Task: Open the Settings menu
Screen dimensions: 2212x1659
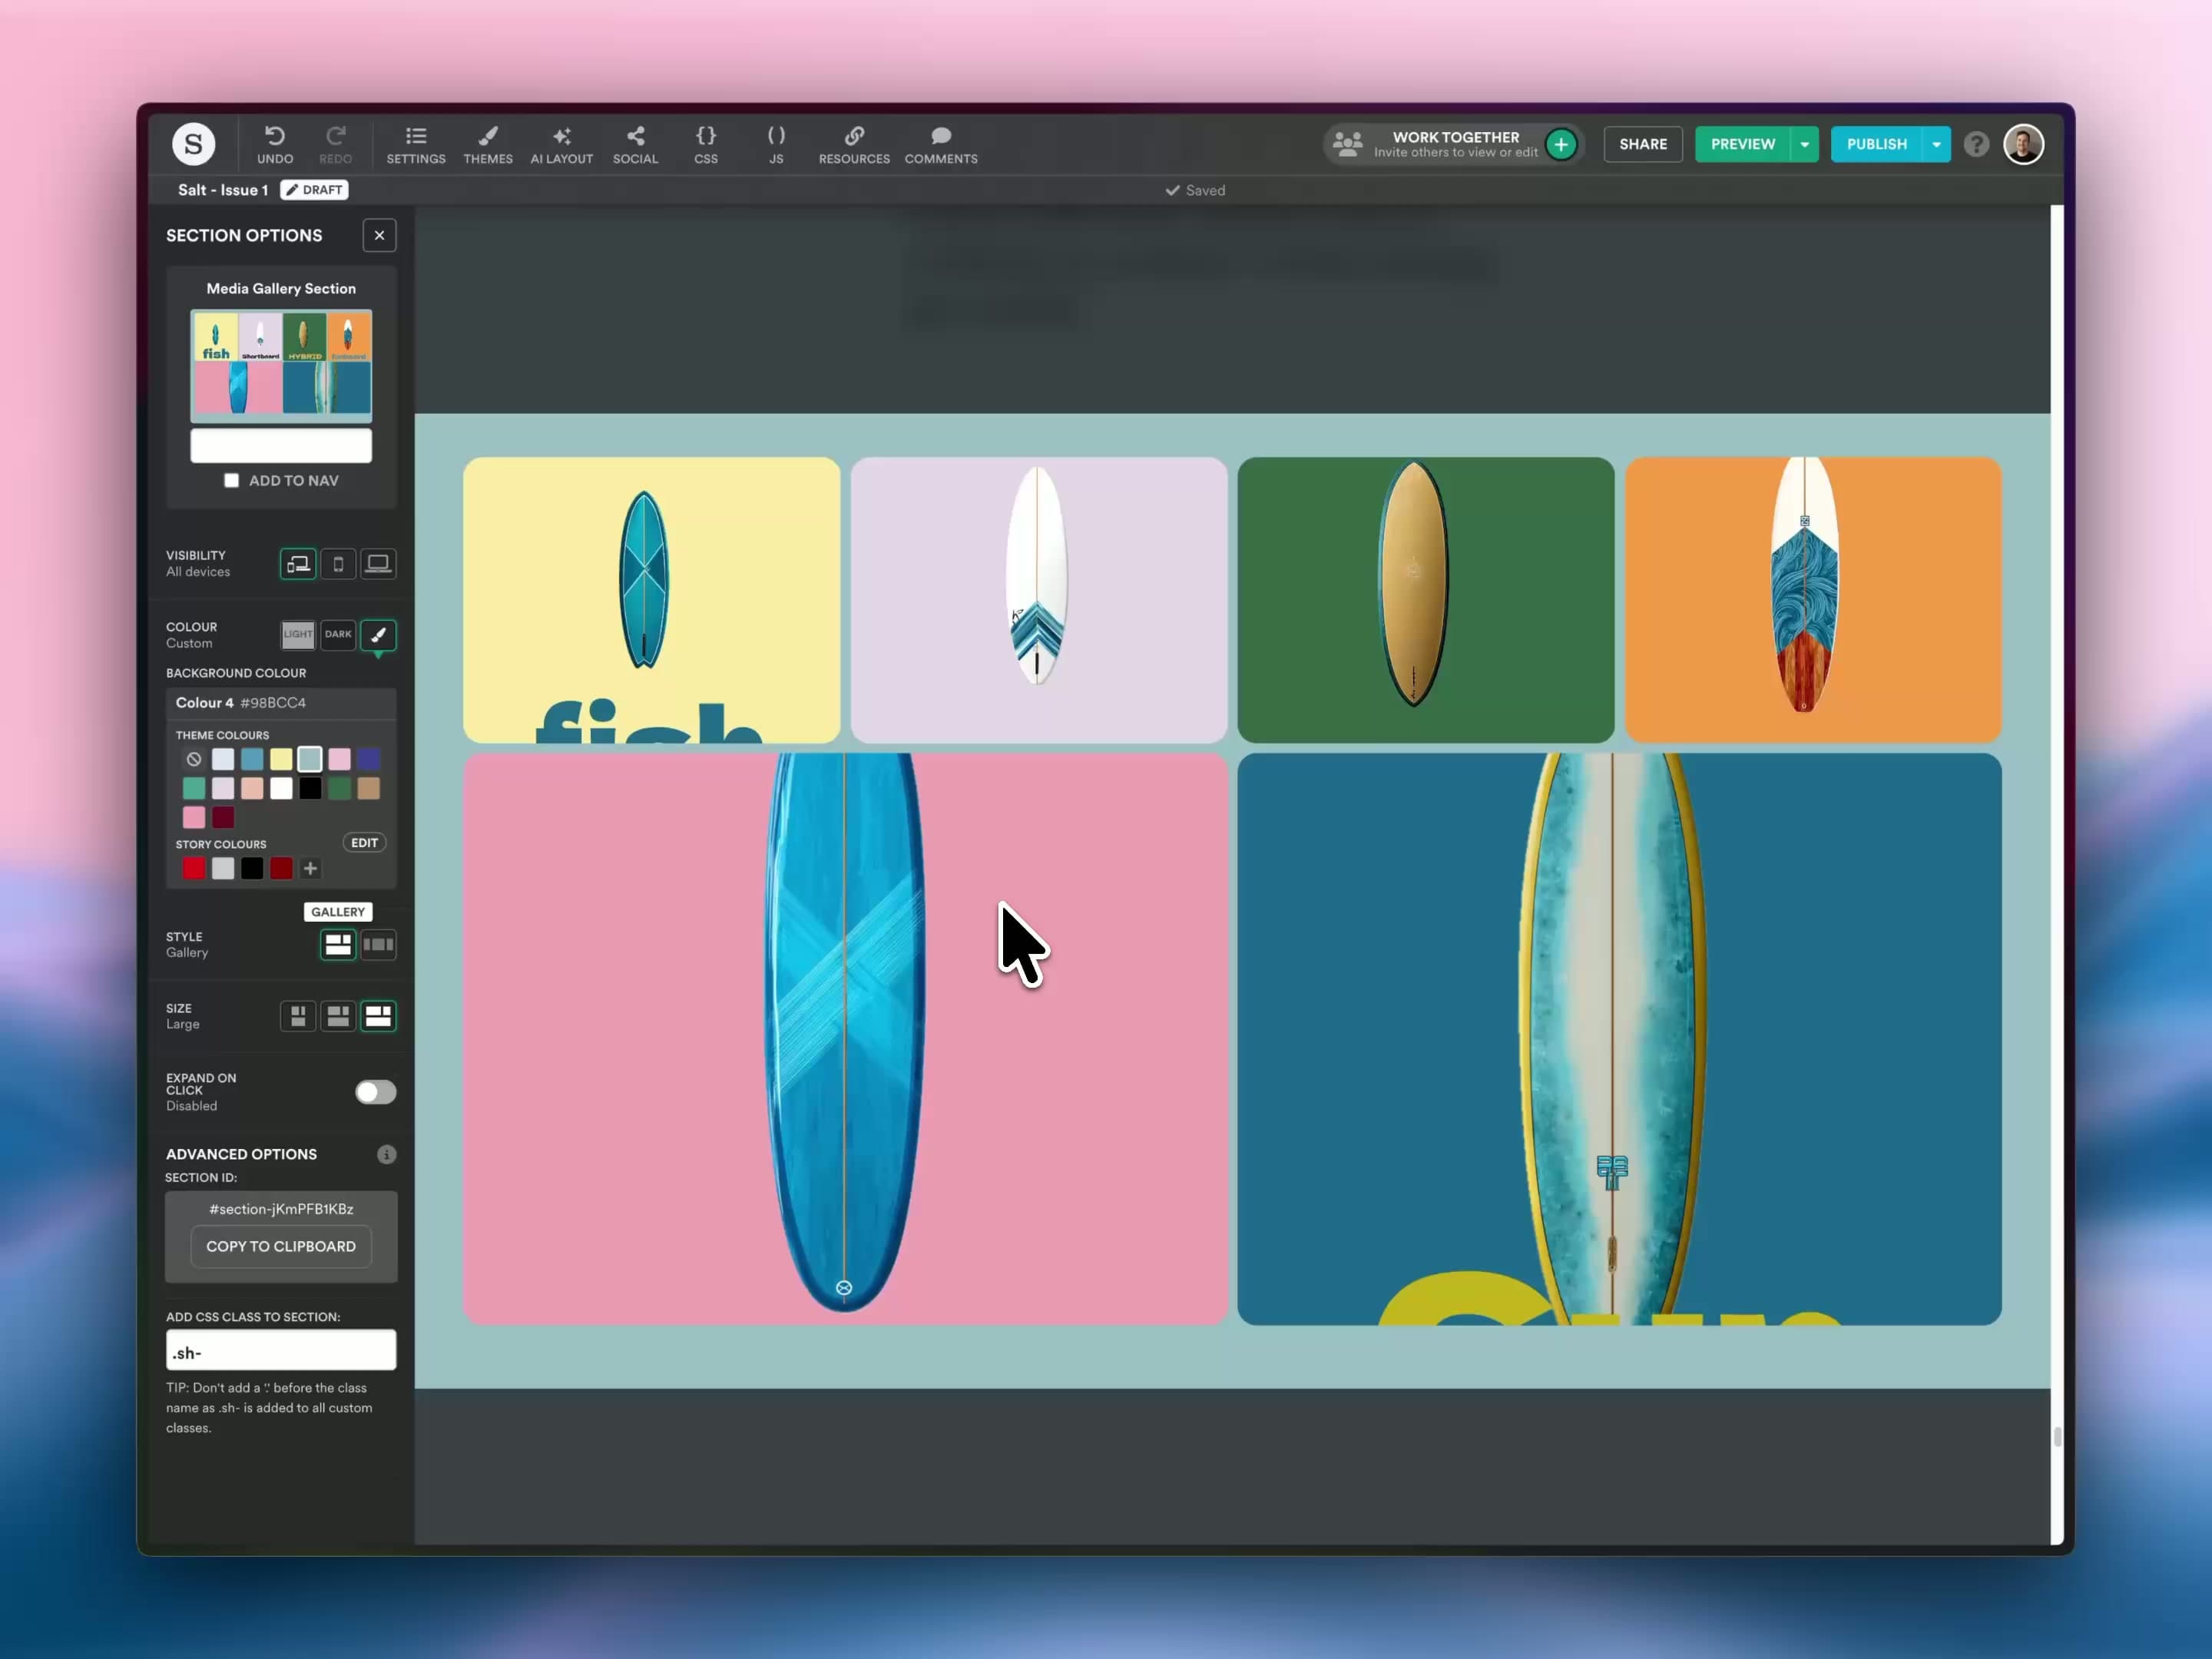Action: coord(416,144)
